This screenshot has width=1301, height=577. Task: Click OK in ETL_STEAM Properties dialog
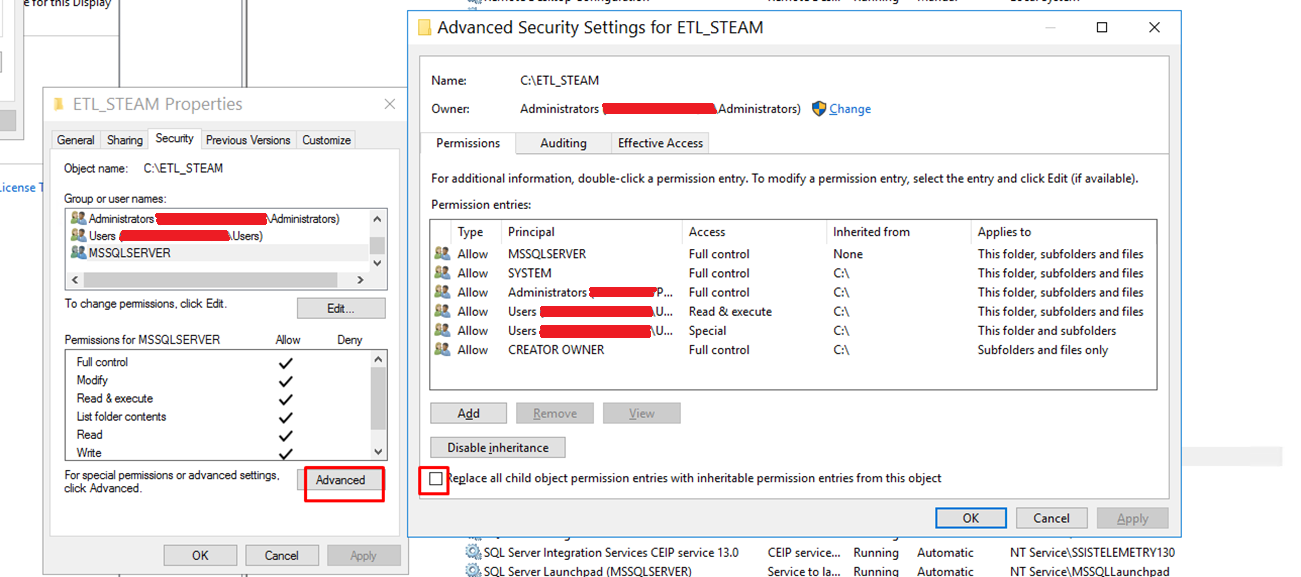[200, 556]
